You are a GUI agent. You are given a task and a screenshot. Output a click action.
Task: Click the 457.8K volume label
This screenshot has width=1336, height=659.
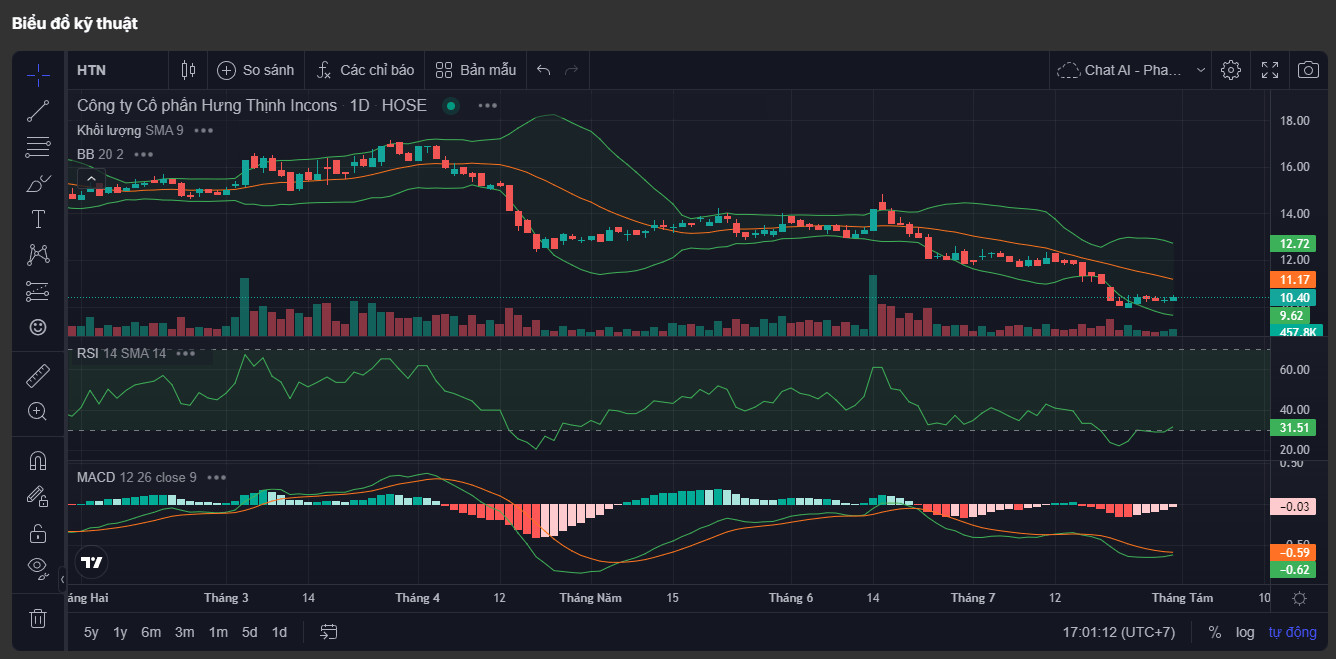1297,331
